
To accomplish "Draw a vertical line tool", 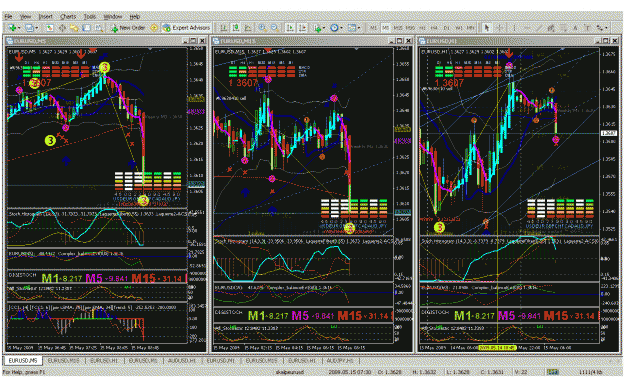I will point(514,28).
